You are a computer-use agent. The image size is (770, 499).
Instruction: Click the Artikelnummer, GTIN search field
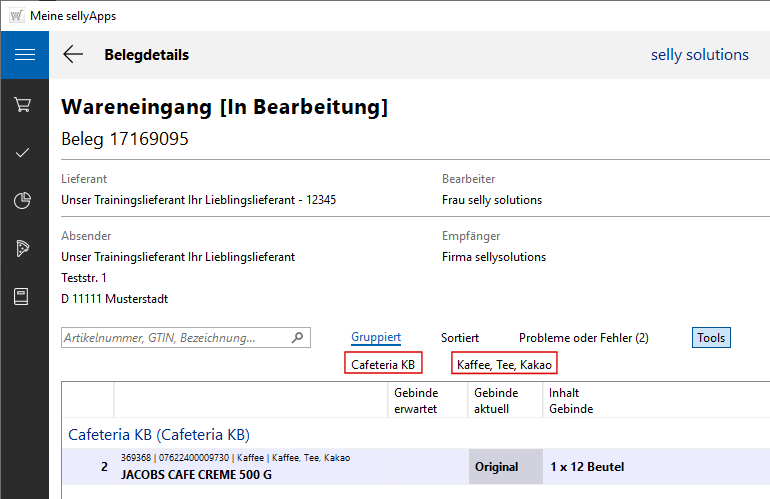(175, 338)
